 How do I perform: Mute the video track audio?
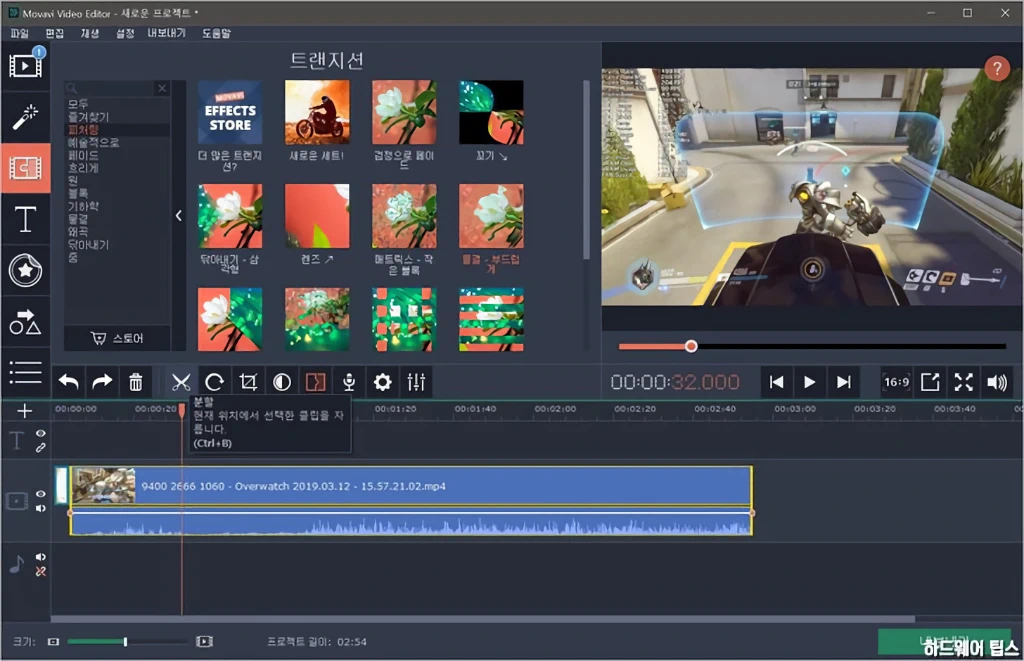(x=40, y=508)
